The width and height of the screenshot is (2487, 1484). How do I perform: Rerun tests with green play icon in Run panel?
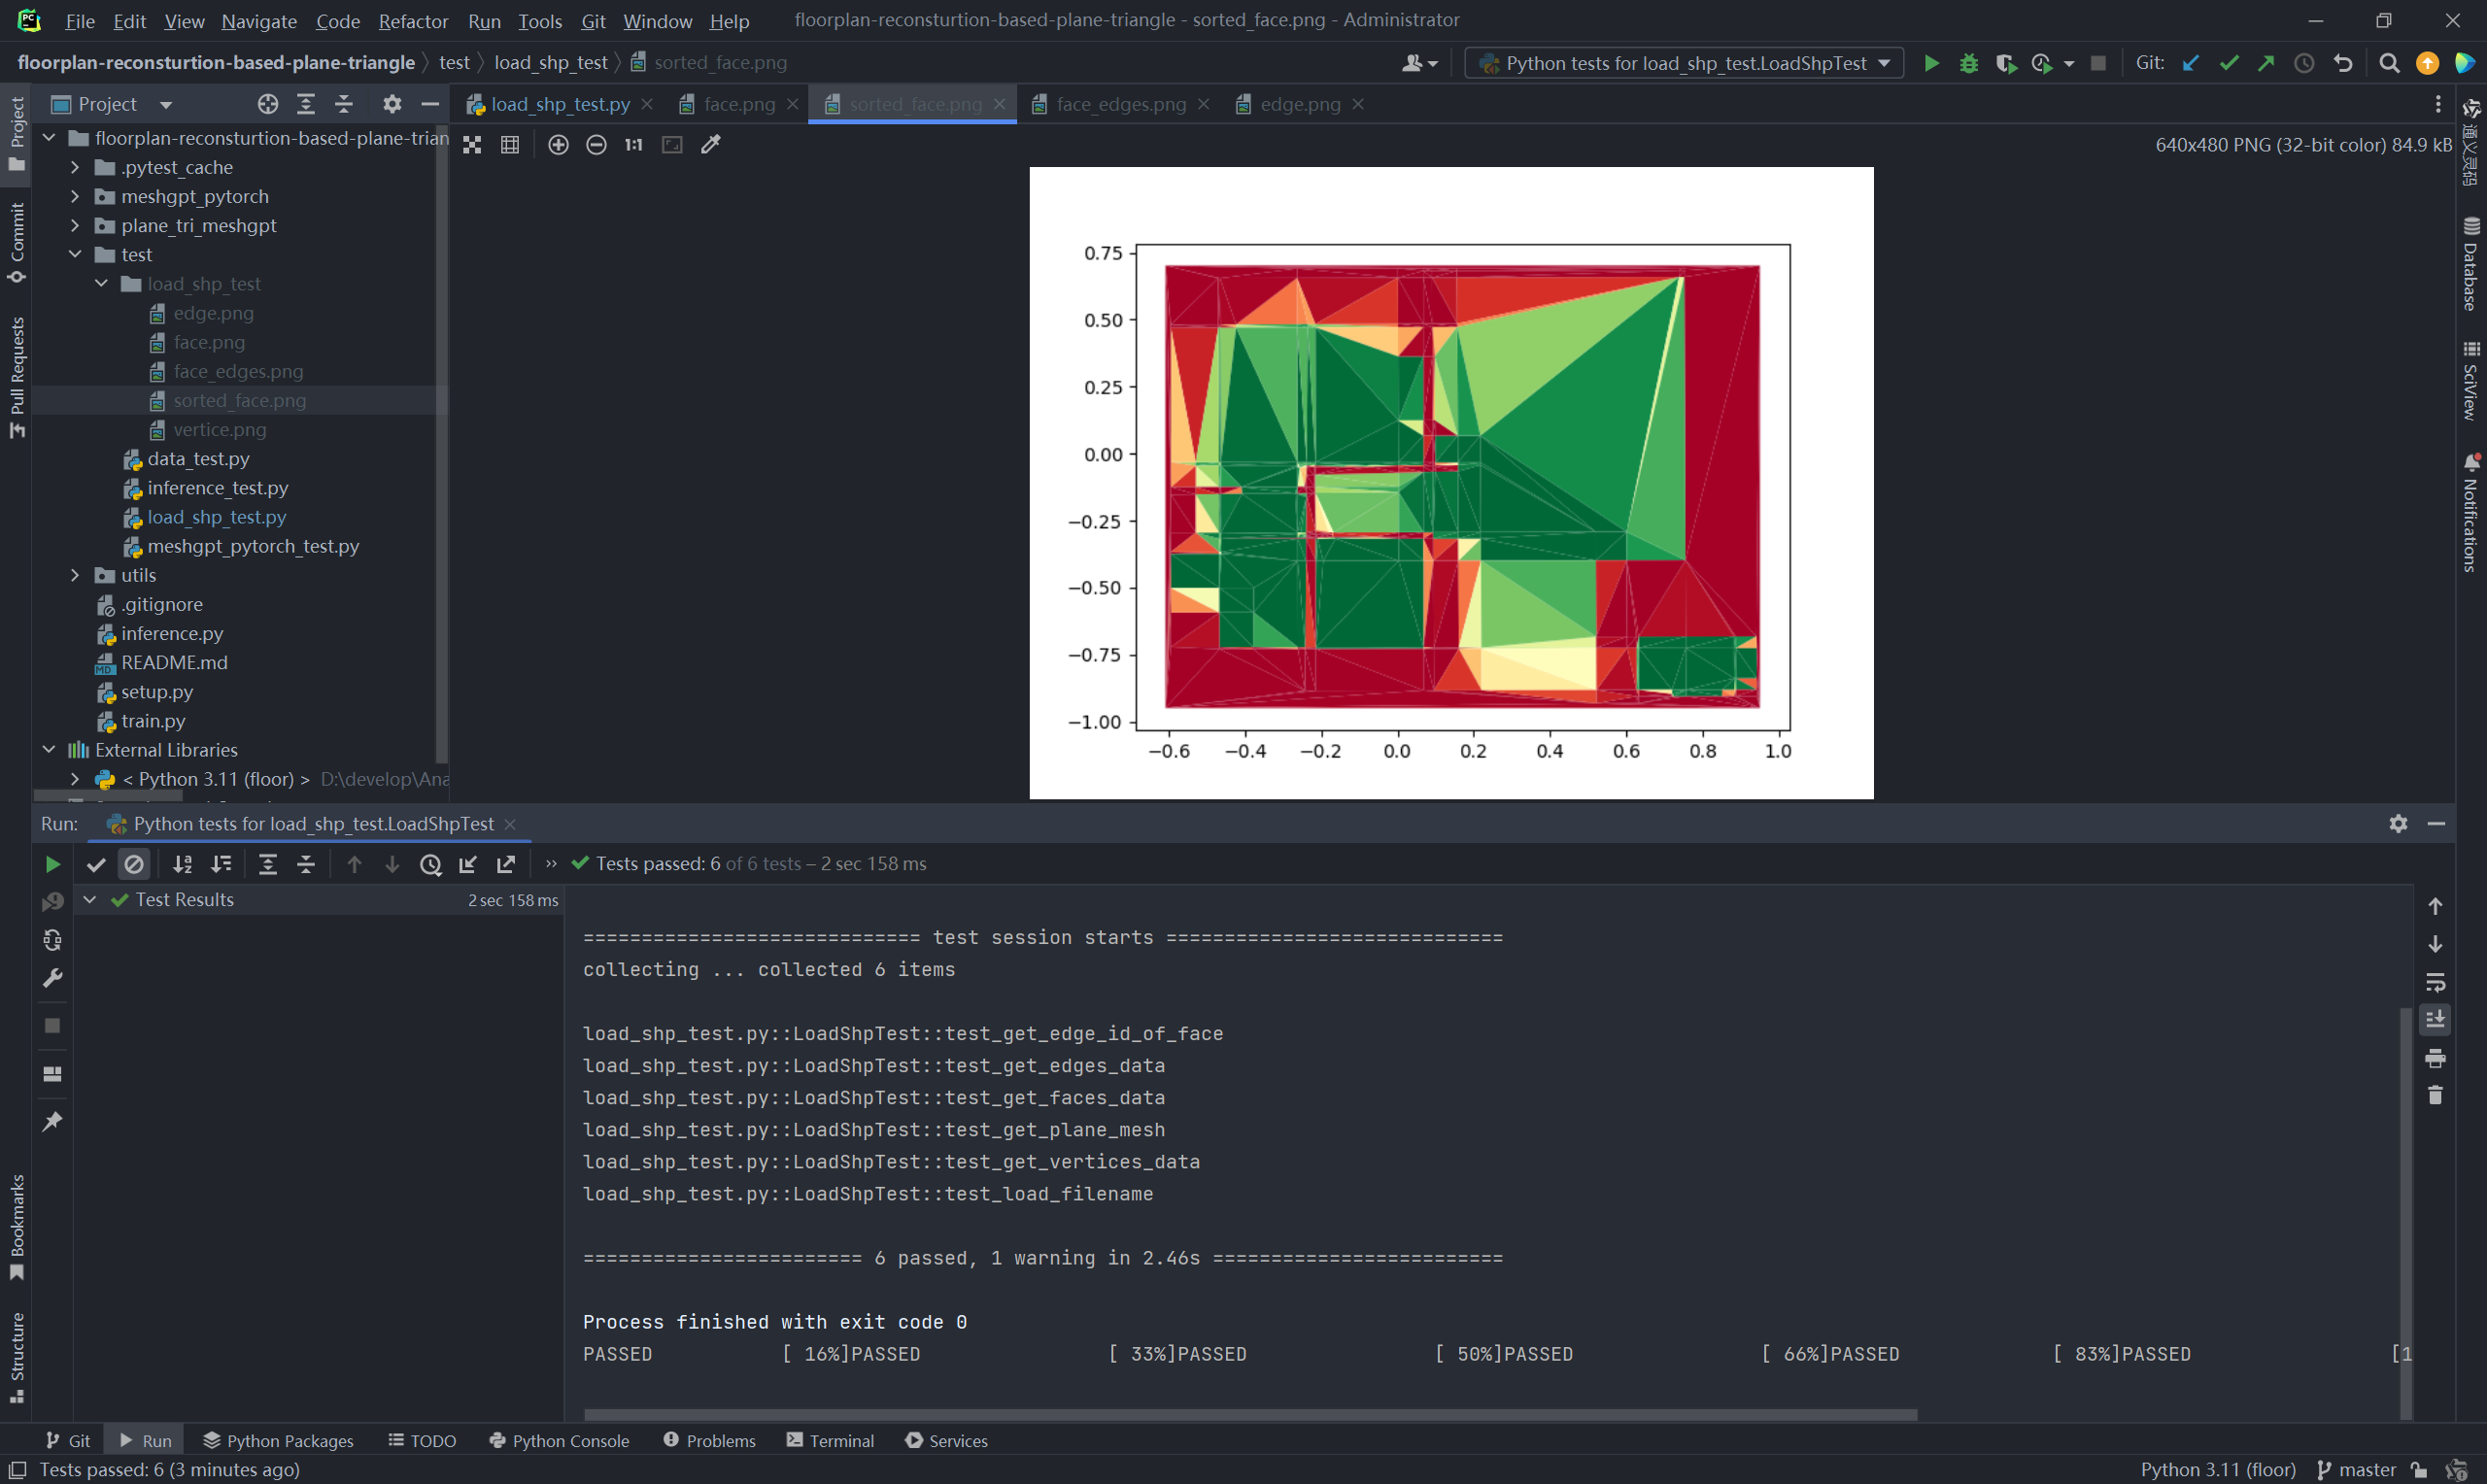click(x=53, y=864)
